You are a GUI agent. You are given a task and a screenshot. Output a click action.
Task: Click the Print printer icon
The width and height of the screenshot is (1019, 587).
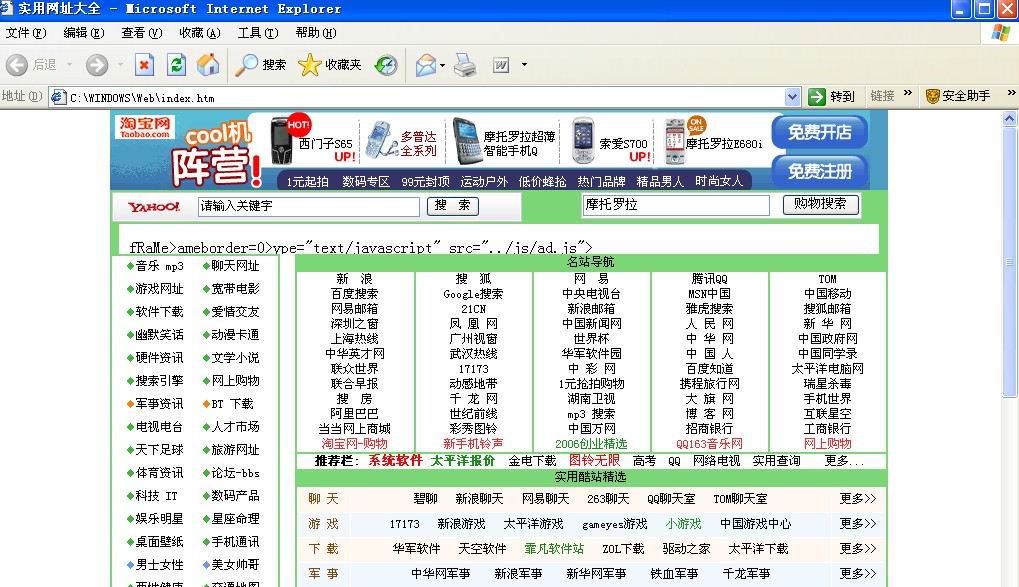465,65
